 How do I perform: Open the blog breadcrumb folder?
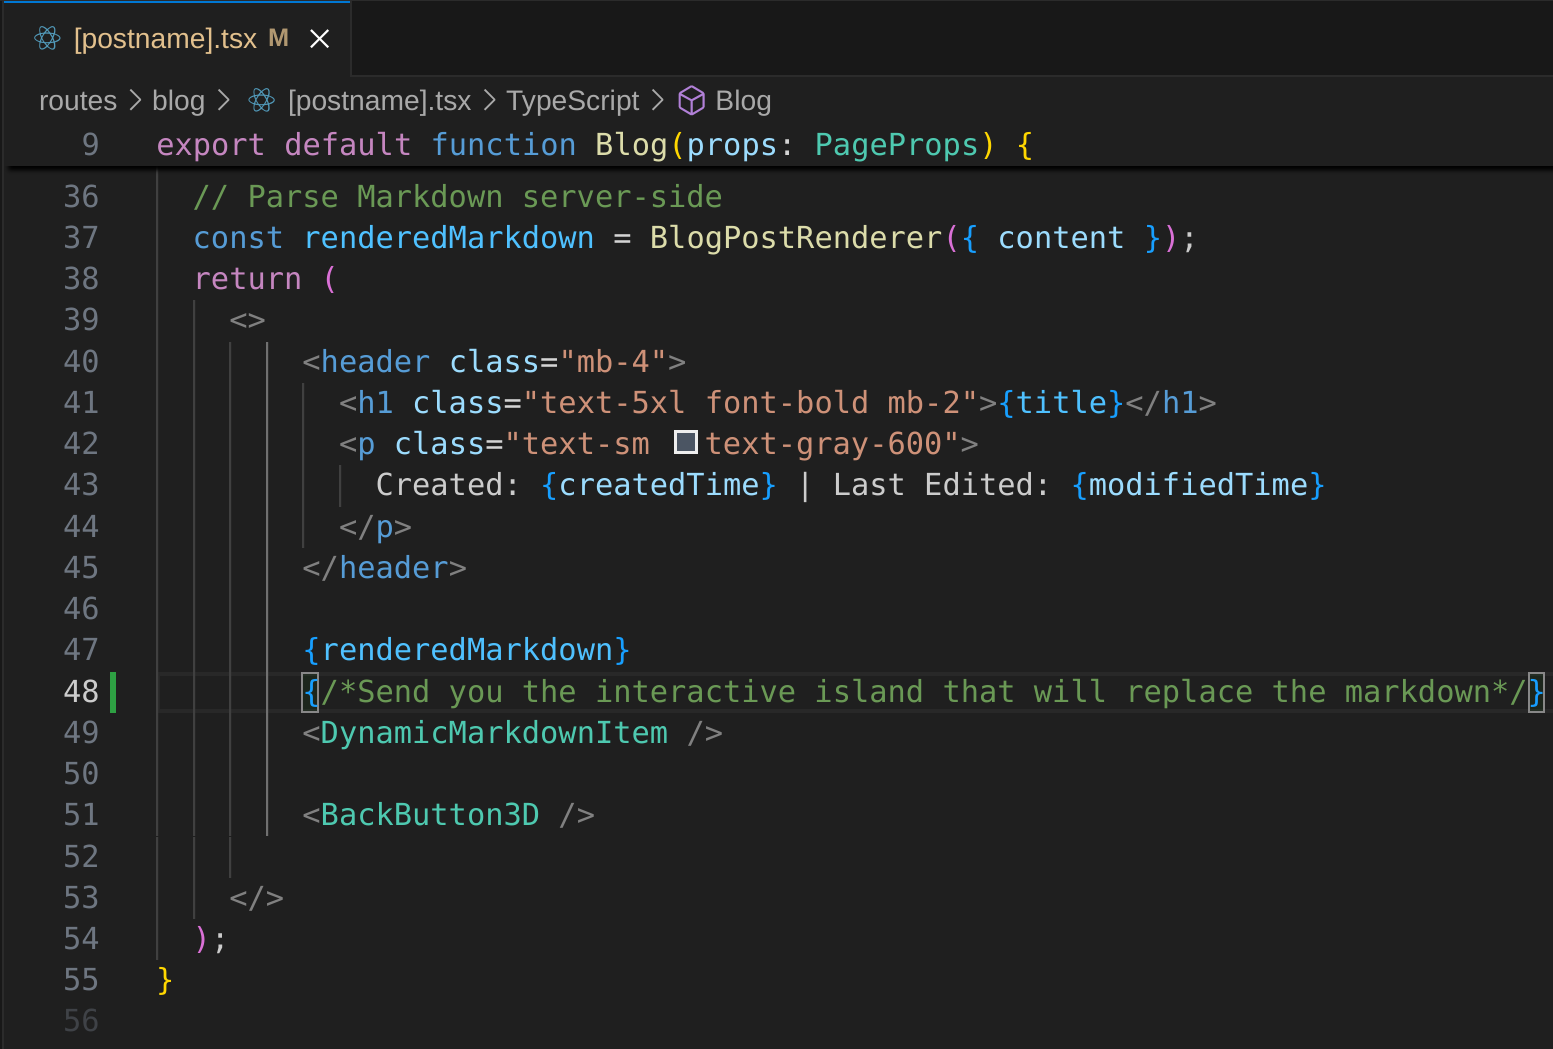[178, 101]
